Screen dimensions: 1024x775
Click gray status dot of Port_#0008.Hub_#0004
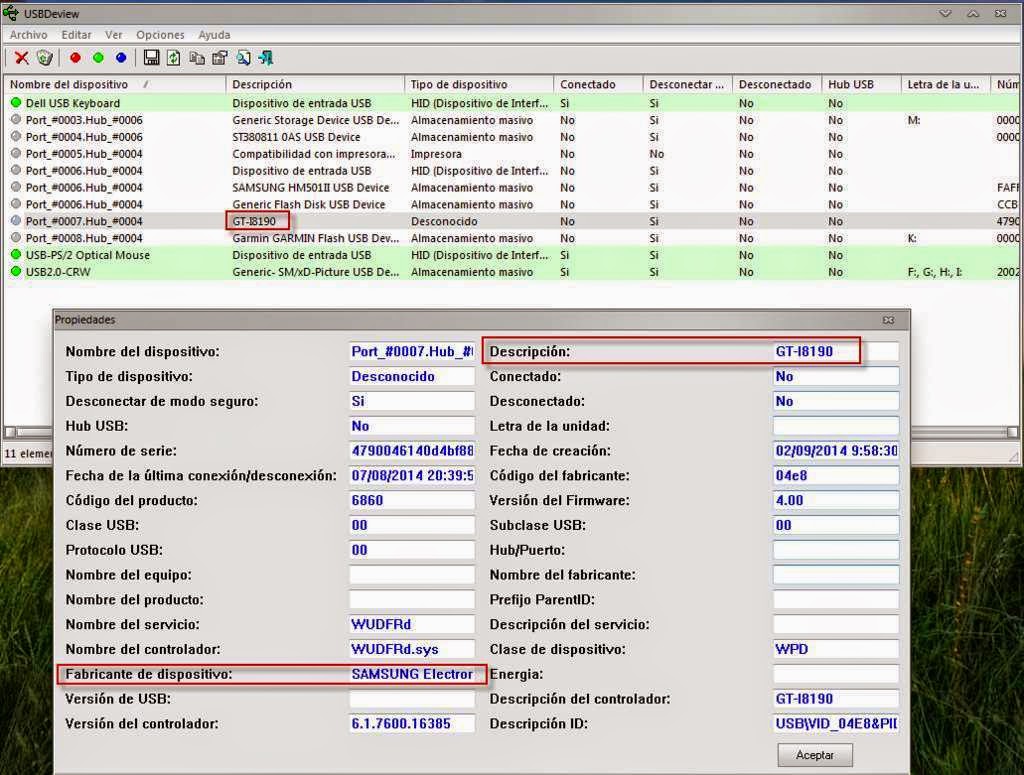16,238
